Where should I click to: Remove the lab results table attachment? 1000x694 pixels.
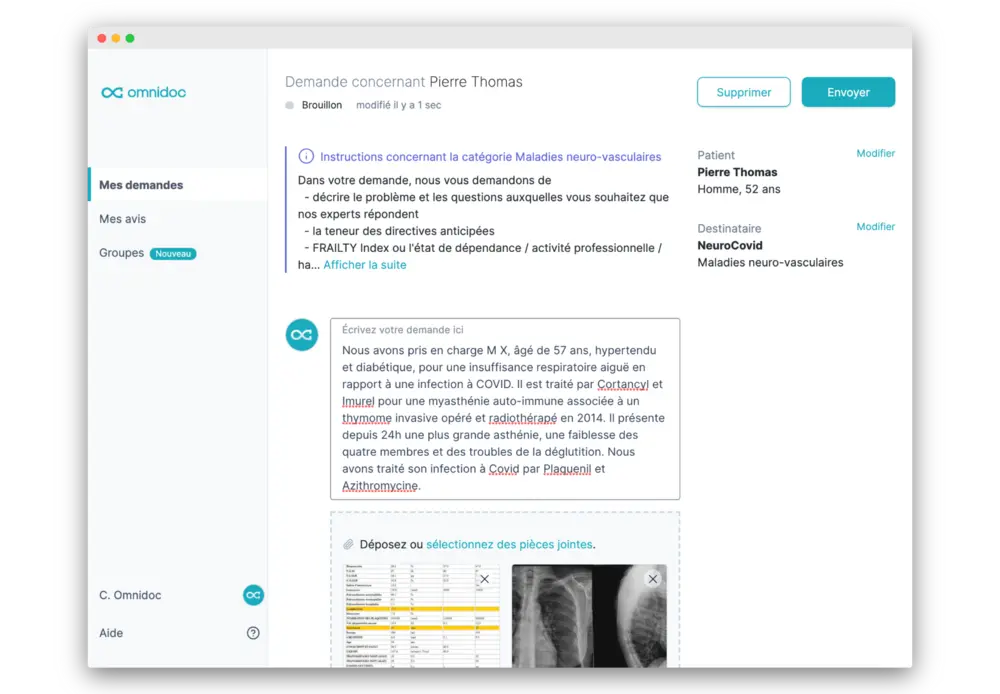tap(484, 579)
